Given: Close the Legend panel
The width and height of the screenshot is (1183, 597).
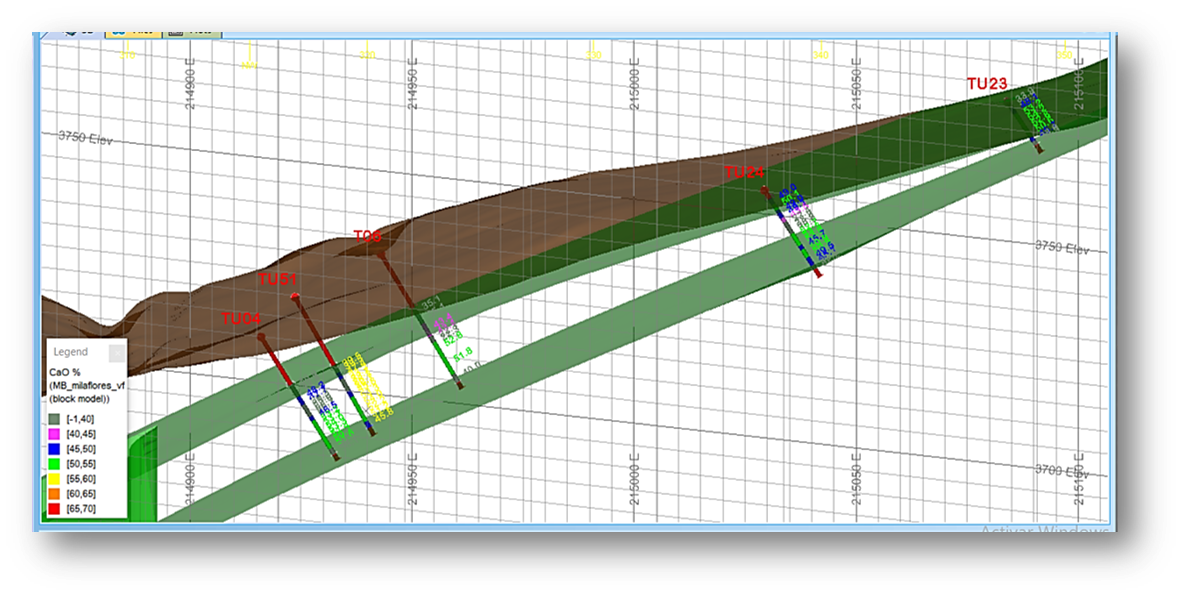Looking at the screenshot, I should 117,352.
